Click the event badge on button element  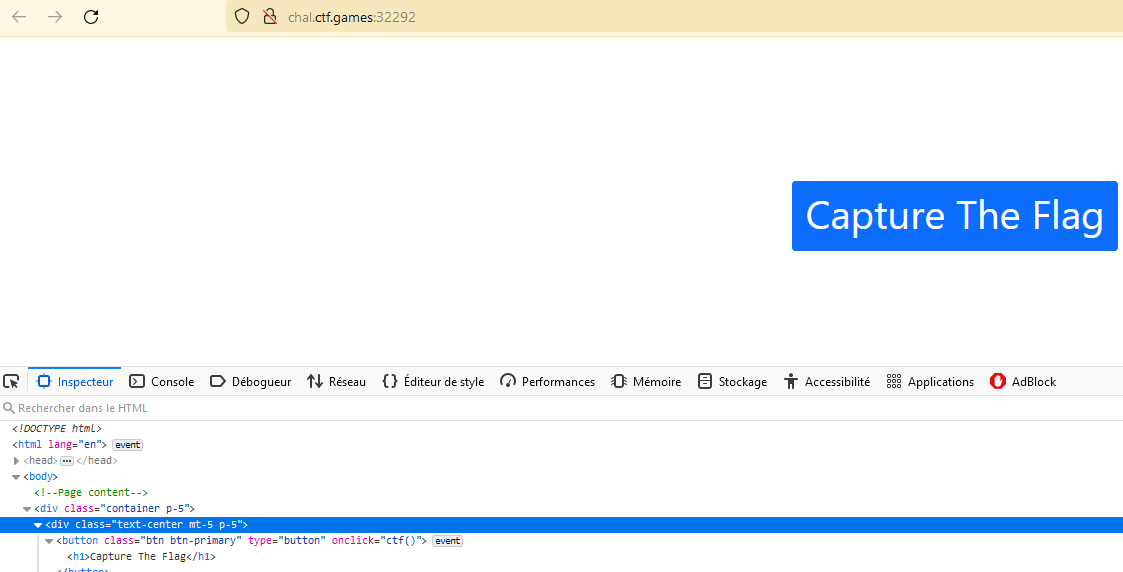pyautogui.click(x=447, y=541)
